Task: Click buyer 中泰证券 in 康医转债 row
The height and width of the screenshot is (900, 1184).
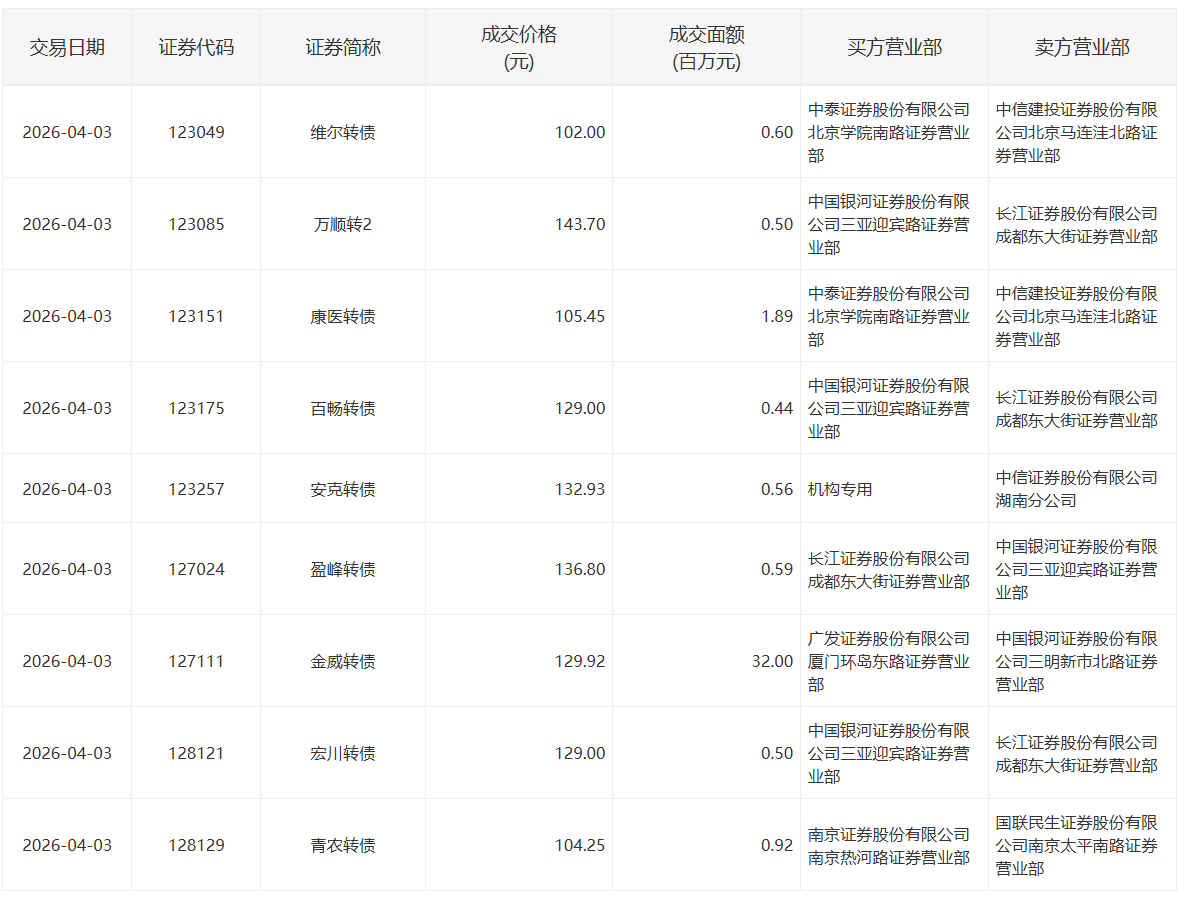Action: point(889,316)
